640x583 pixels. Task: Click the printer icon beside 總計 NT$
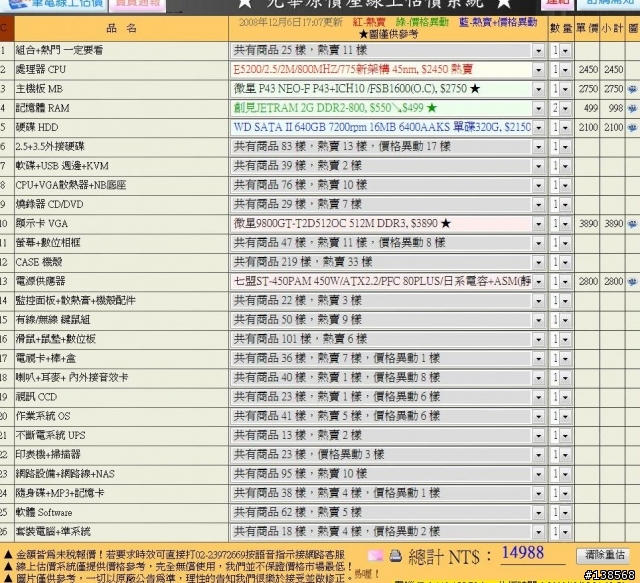395,556
